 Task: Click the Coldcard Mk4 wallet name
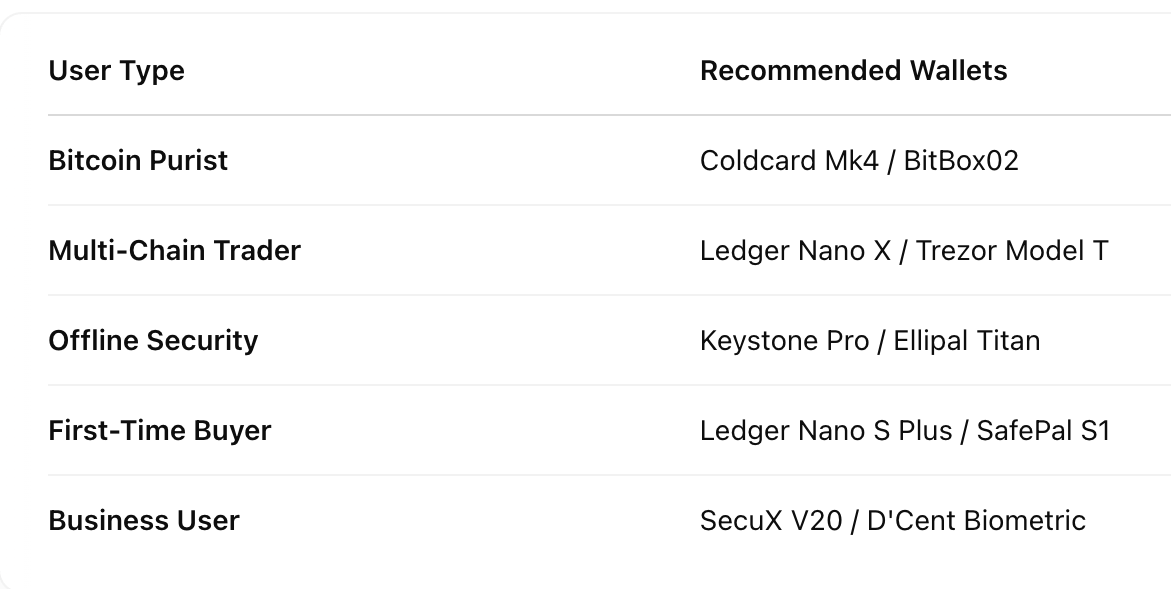785,161
